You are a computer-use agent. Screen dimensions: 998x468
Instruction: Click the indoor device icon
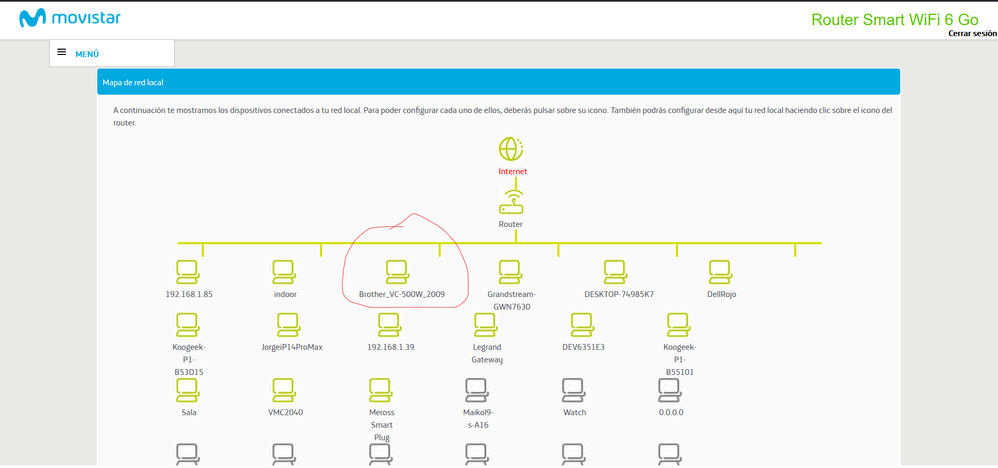click(285, 271)
